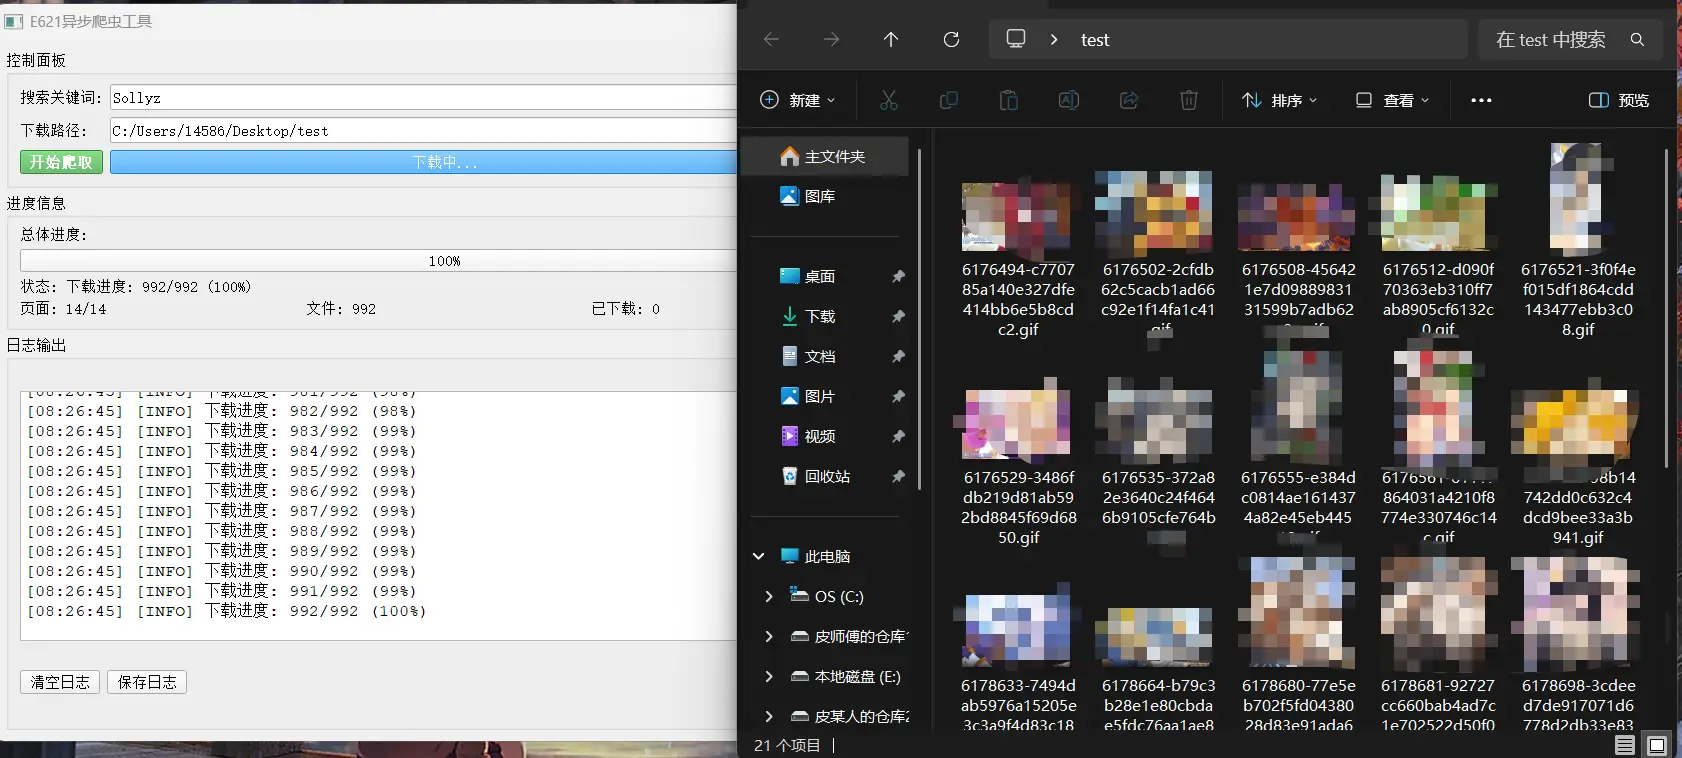
Task: Collapse the 此电脑 tree node
Action: 759,556
